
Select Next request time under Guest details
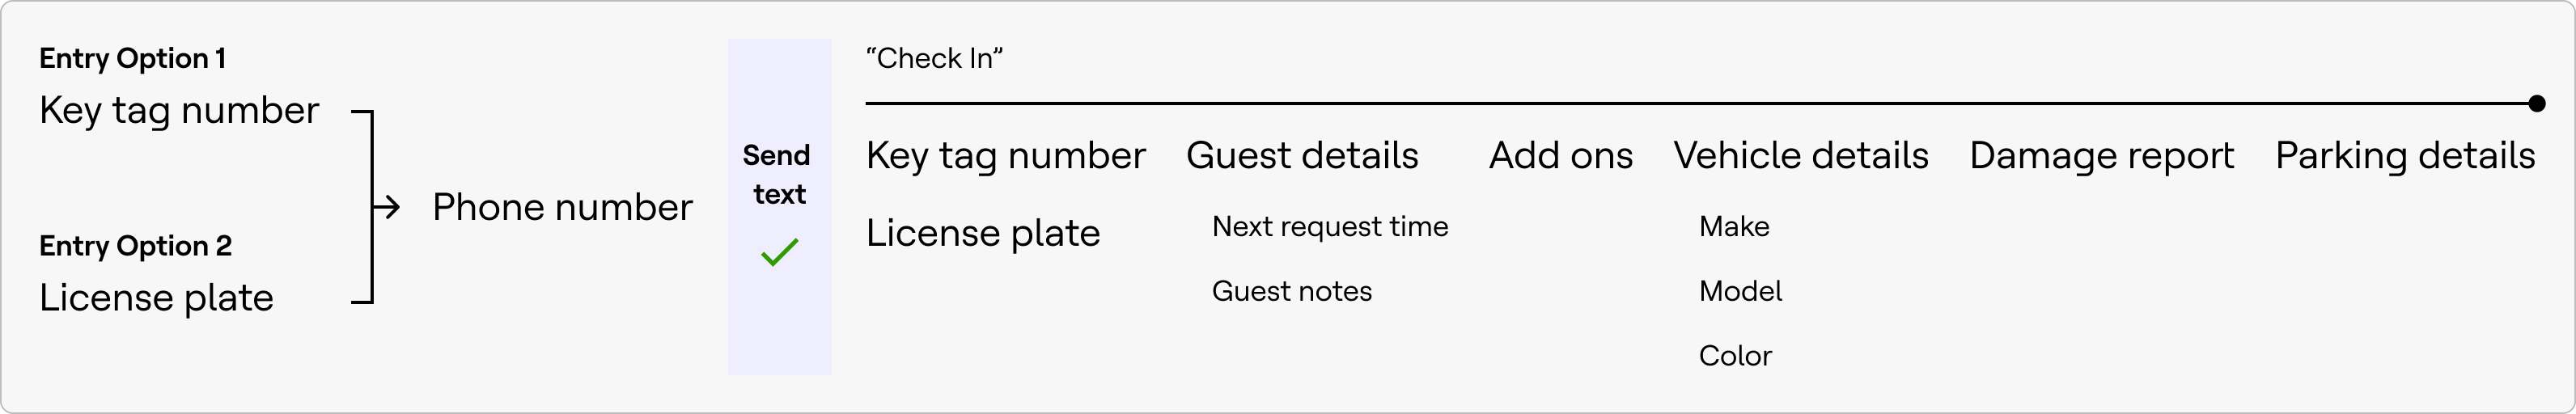pos(1330,227)
